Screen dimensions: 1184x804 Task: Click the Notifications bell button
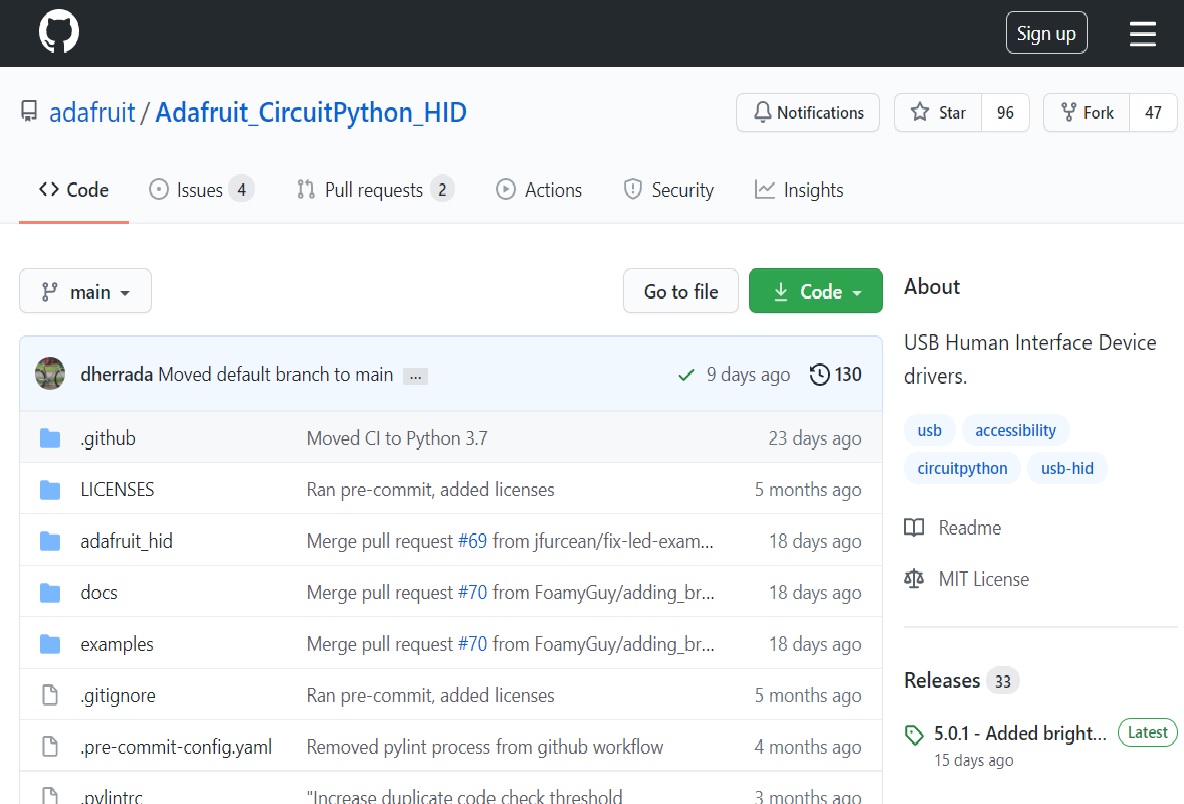pos(808,112)
